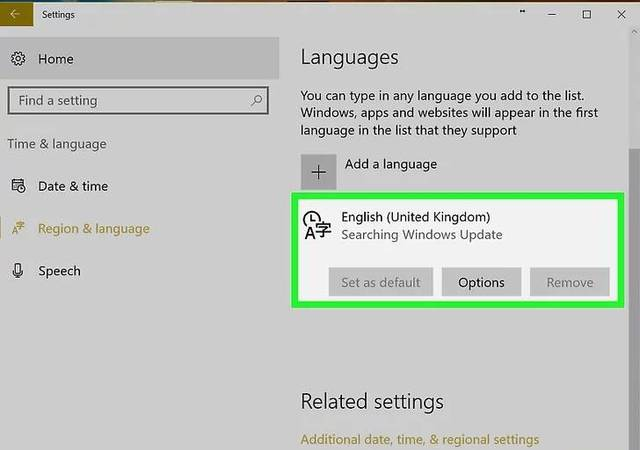The width and height of the screenshot is (640, 450).
Task: Close the Settings window
Action: (x=621, y=14)
